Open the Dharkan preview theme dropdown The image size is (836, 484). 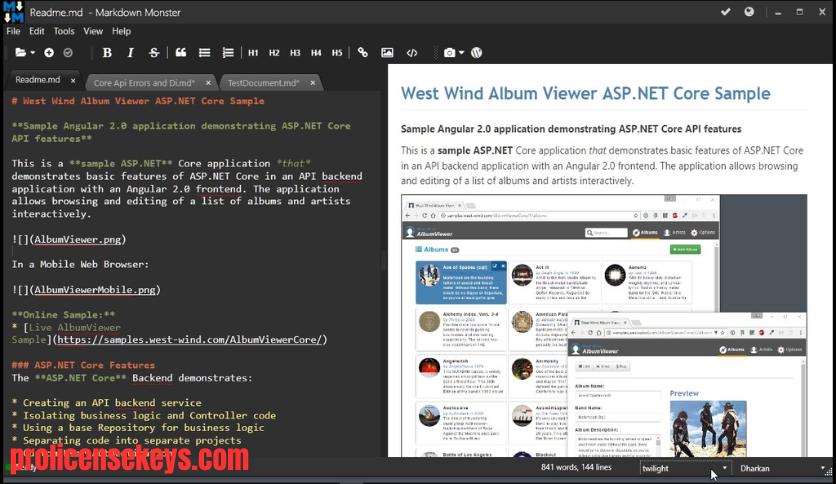[x=782, y=468]
